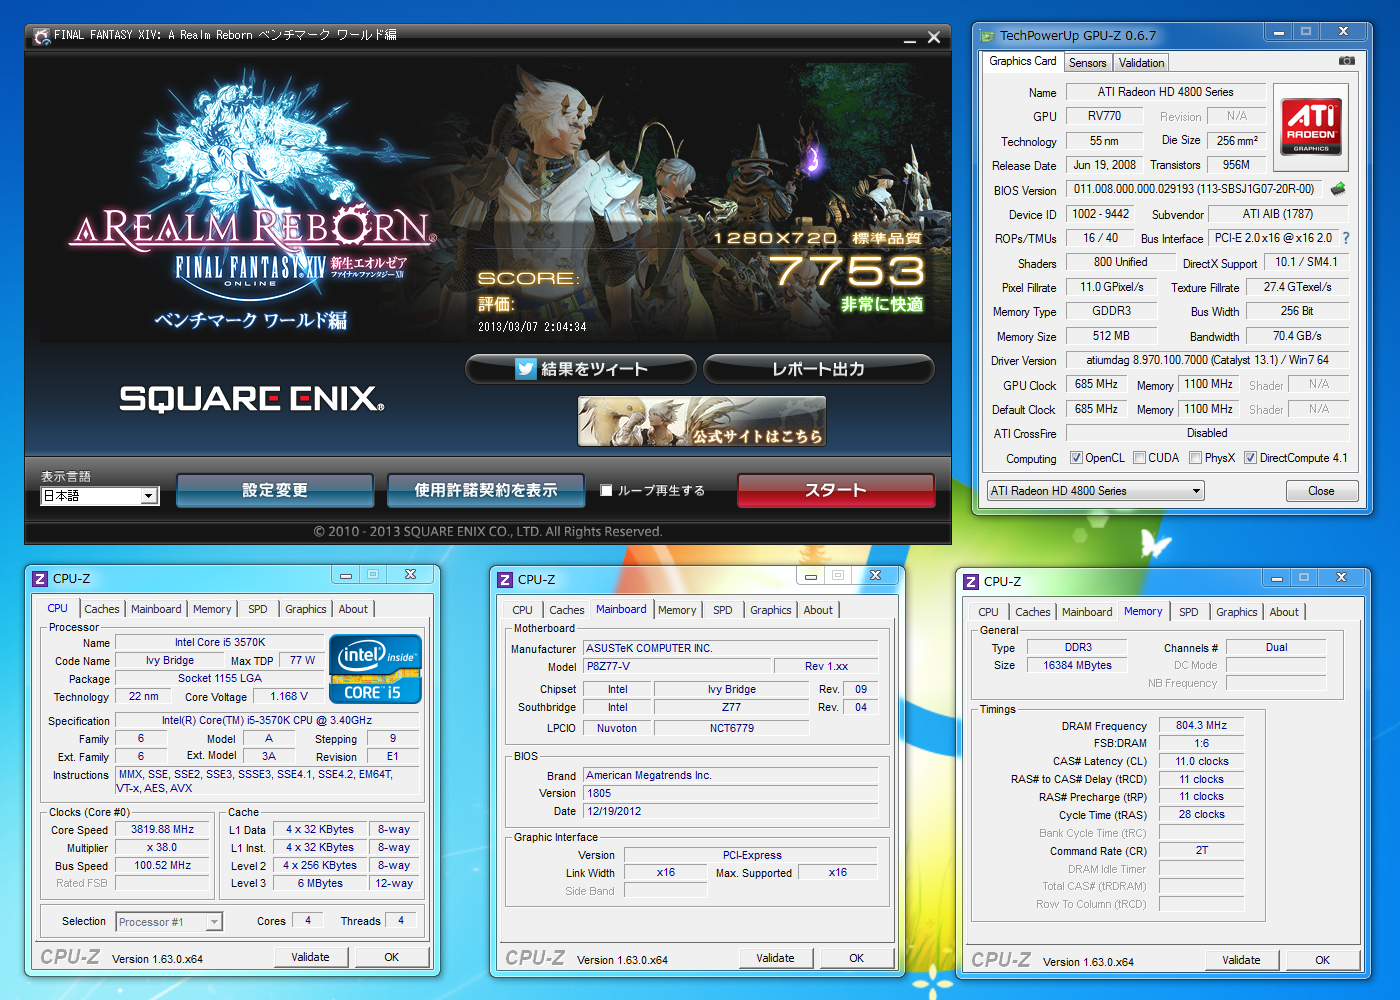This screenshot has height=1000, width=1400.
Task: Click the GPU-Z screenshot camera icon
Action: tap(1347, 61)
